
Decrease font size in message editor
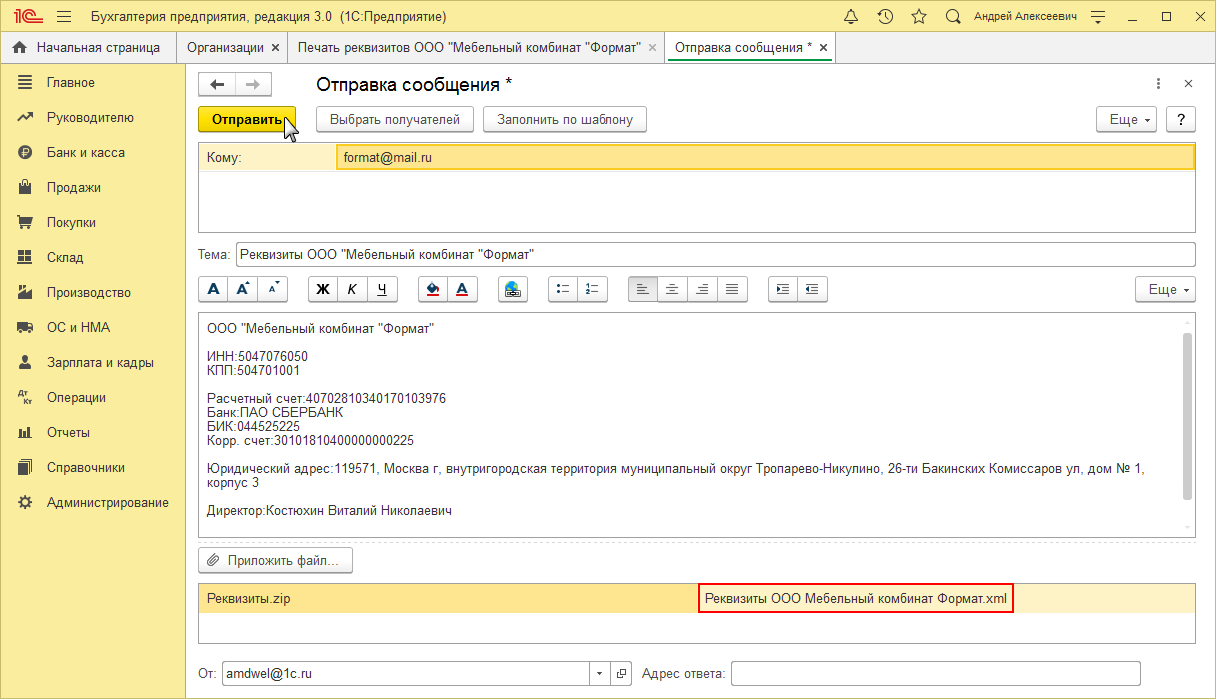coord(272,289)
